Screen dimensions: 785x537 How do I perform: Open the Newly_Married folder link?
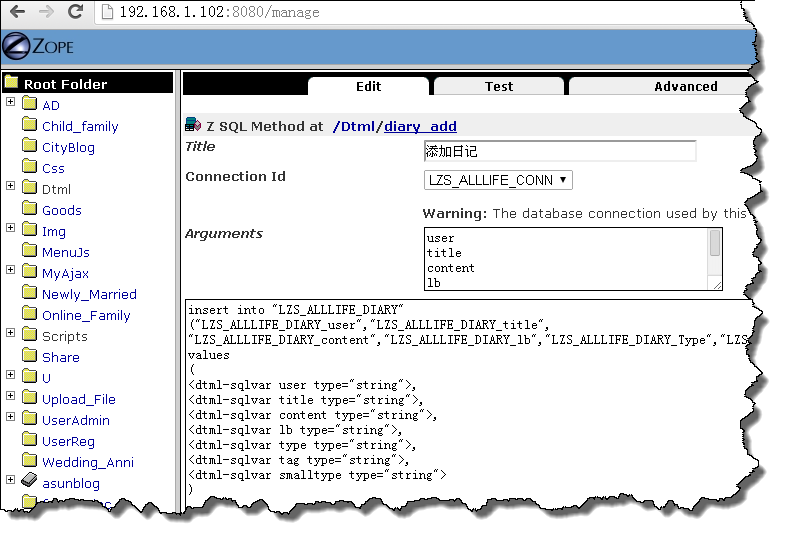90,294
